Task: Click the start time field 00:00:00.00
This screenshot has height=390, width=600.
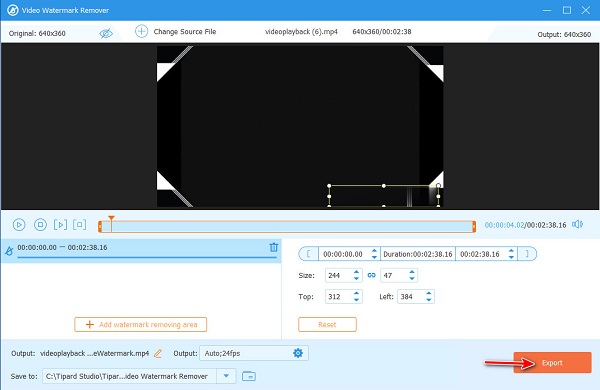Action: pyautogui.click(x=343, y=254)
